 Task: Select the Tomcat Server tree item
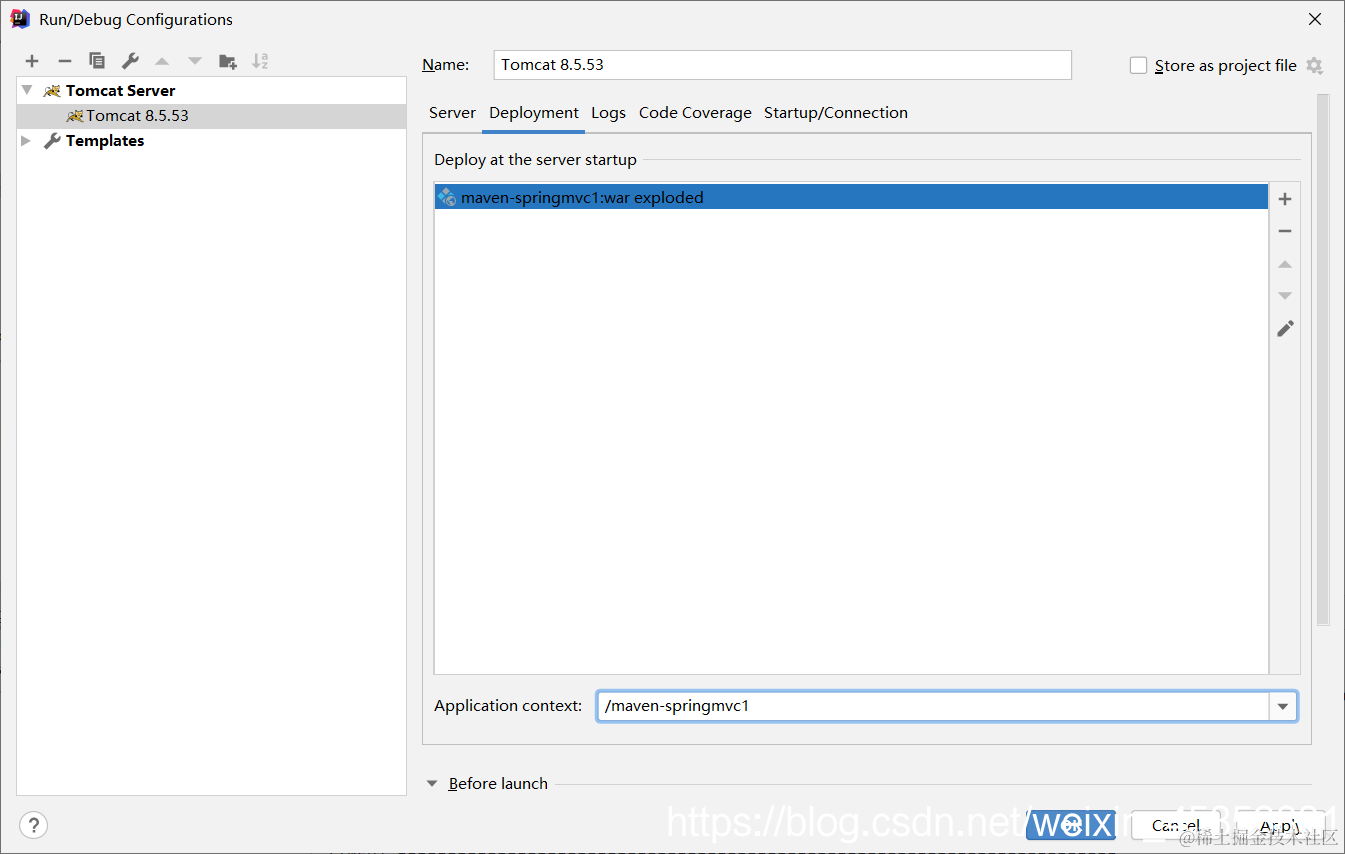tap(212, 90)
